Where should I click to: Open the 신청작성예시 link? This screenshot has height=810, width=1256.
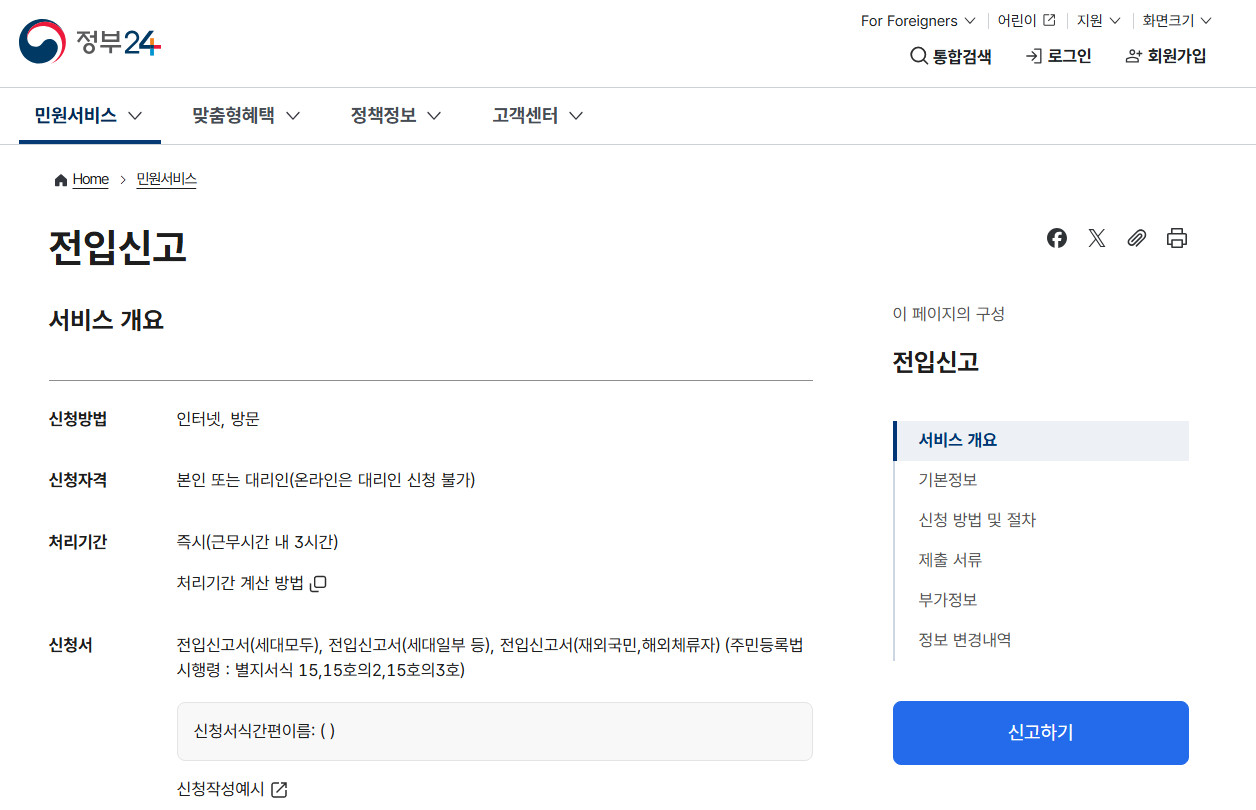232,790
